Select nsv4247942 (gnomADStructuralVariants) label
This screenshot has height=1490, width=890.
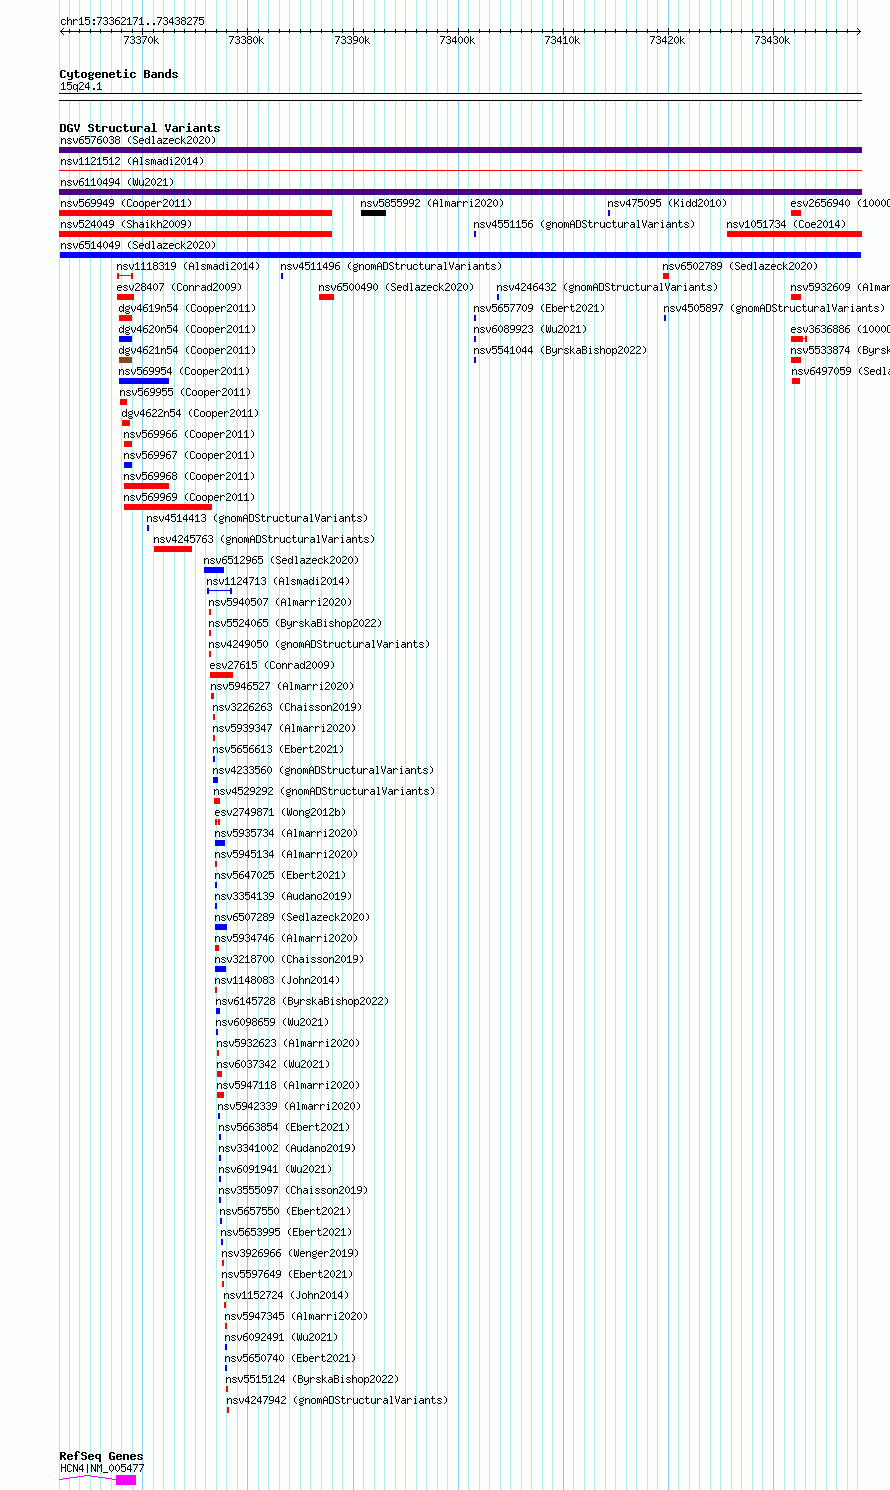[338, 1400]
